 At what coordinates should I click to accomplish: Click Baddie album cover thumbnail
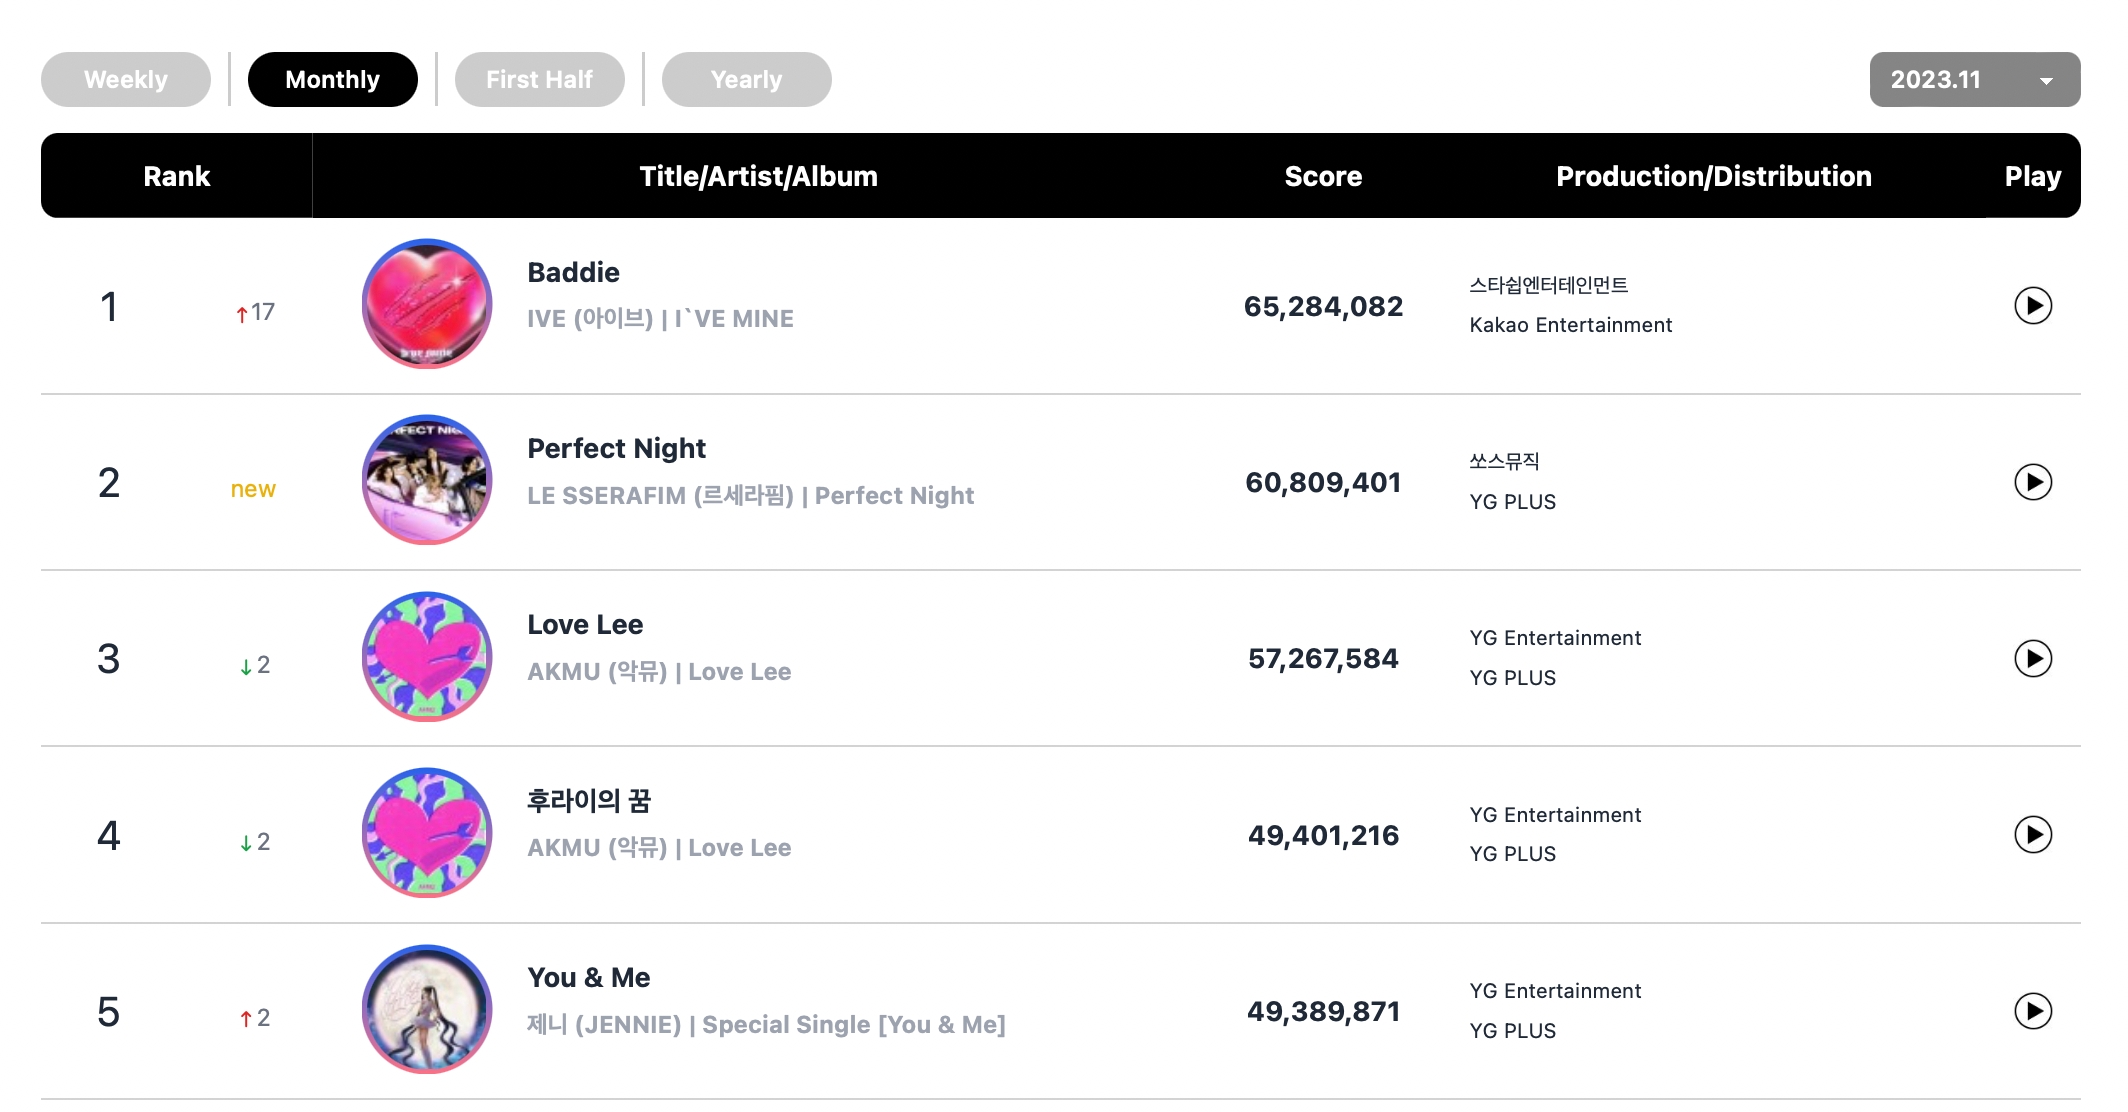click(x=427, y=304)
